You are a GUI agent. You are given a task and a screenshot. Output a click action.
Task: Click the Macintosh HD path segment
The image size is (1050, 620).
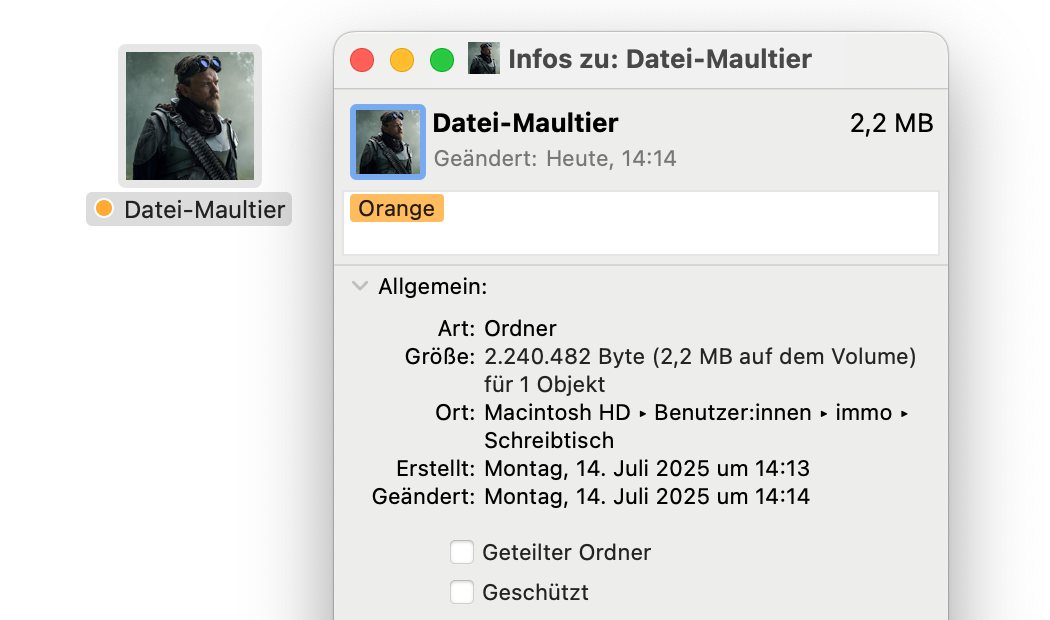(x=557, y=412)
